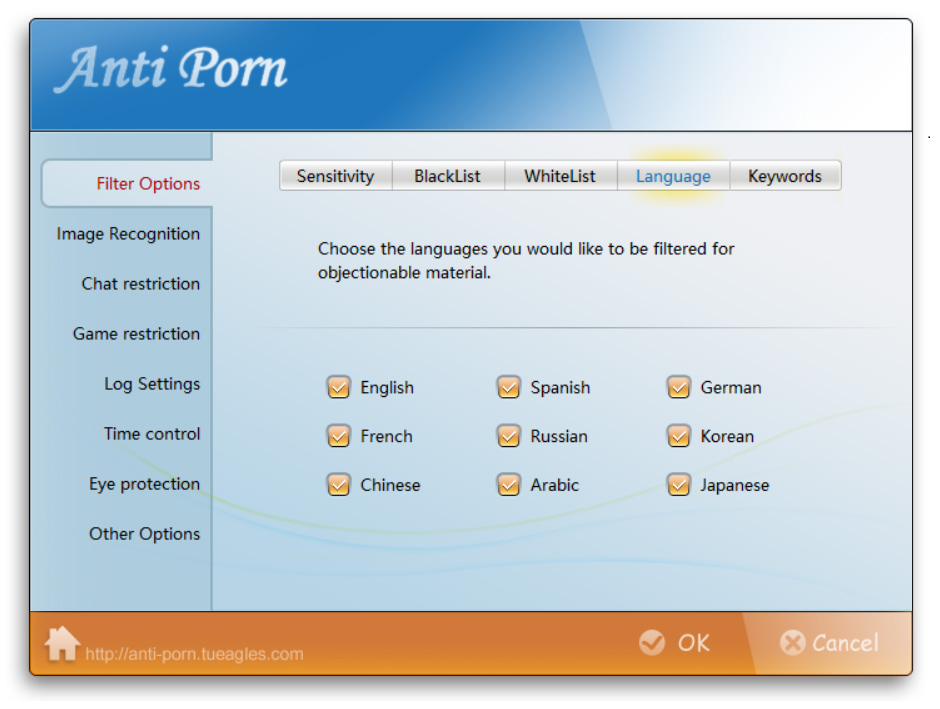940x709 pixels.
Task: Open Image Recognition in the sidebar
Action: coord(128,234)
